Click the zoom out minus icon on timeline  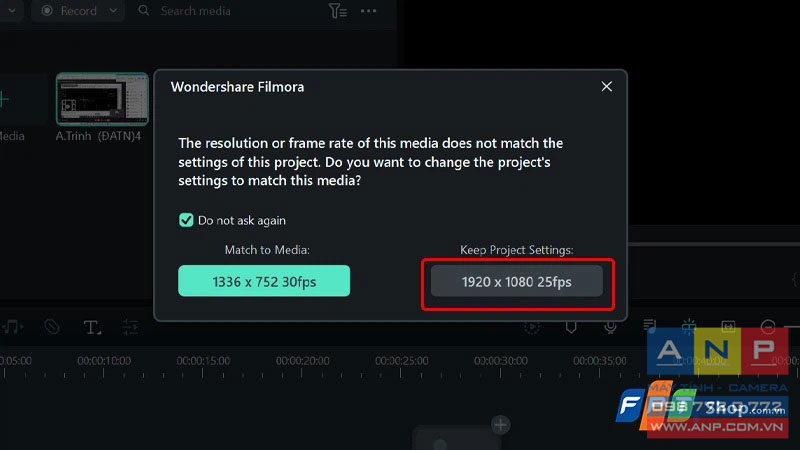coord(768,327)
